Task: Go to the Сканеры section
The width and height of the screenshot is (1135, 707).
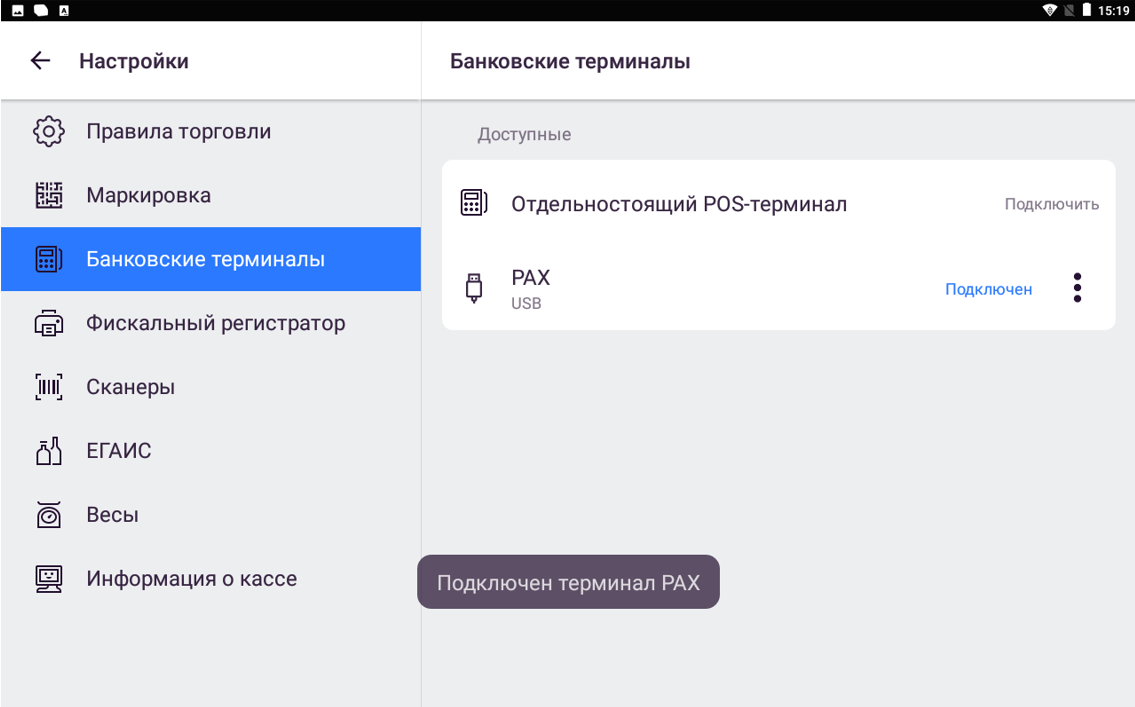Action: 130,387
